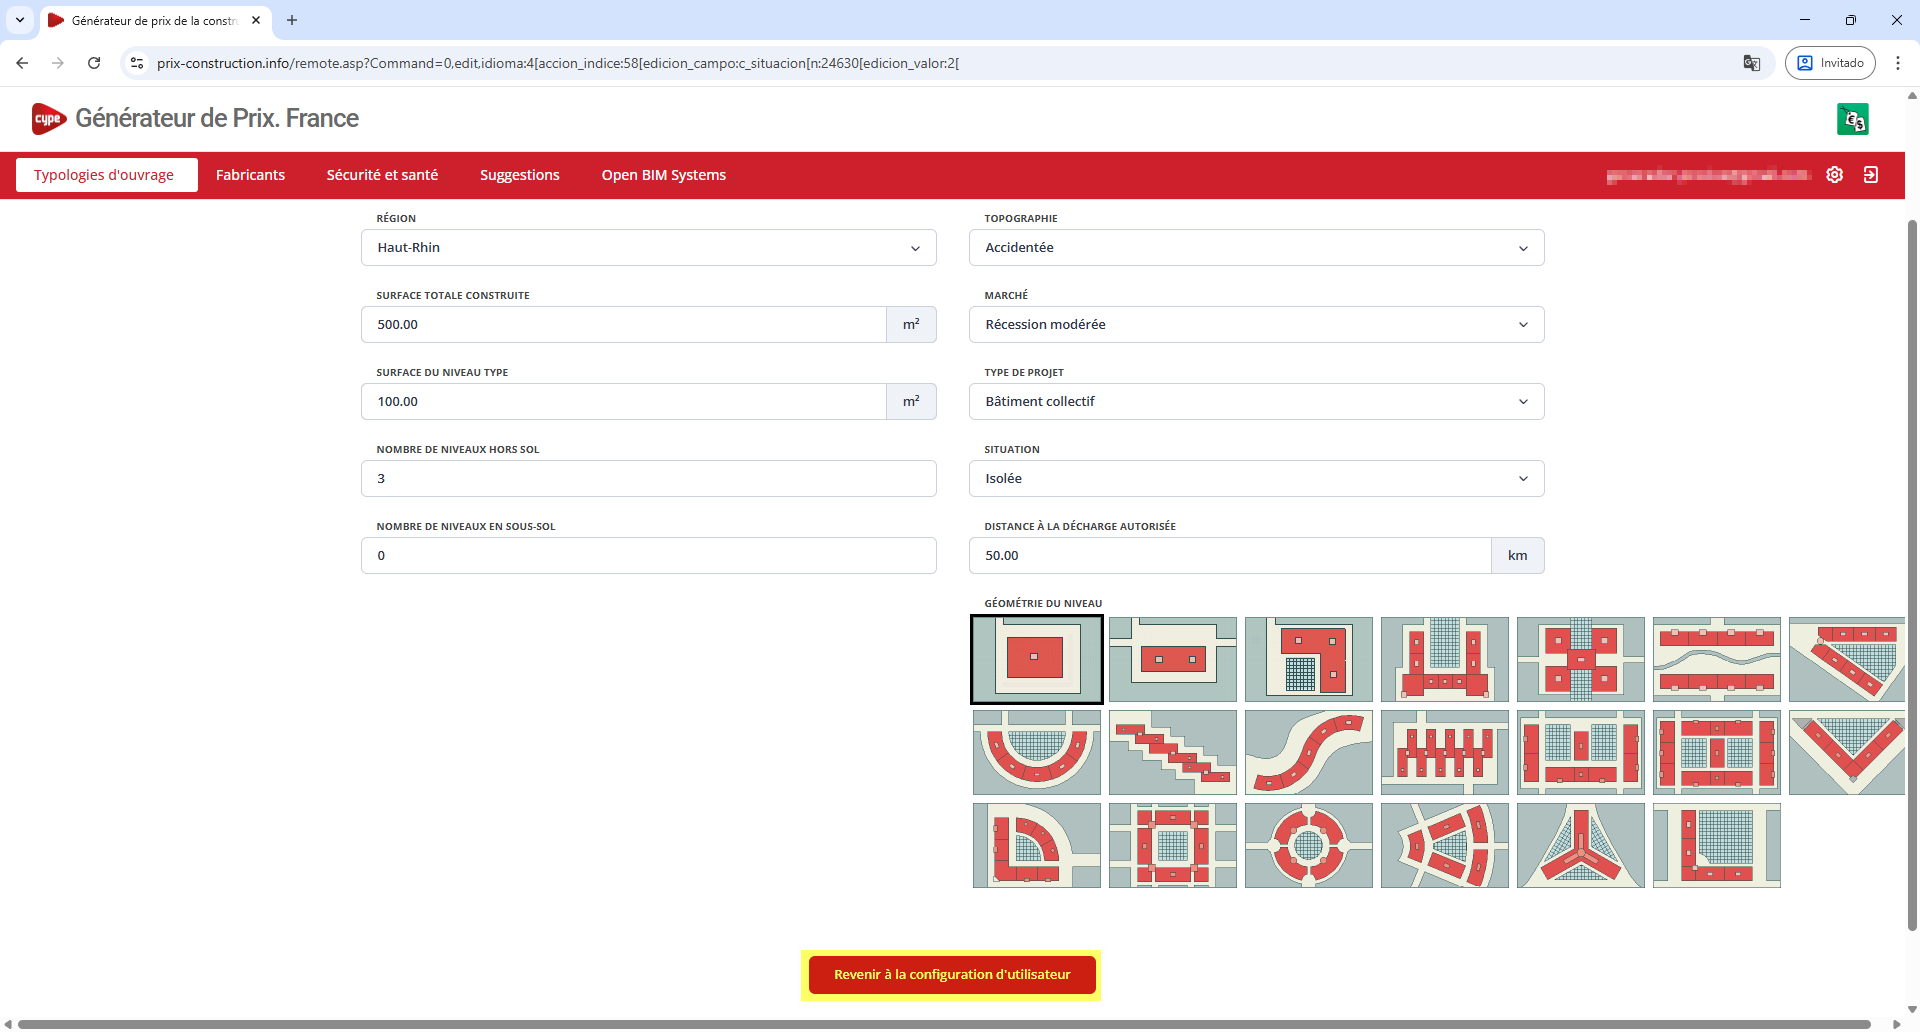Image resolution: width=1920 pixels, height=1032 pixels.
Task: Go back using the browser back arrow
Action: coord(22,63)
